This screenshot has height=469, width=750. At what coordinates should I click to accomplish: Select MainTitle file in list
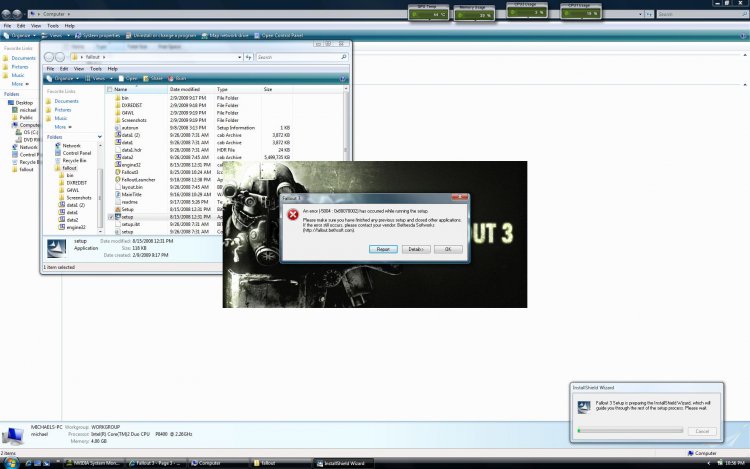click(132, 195)
